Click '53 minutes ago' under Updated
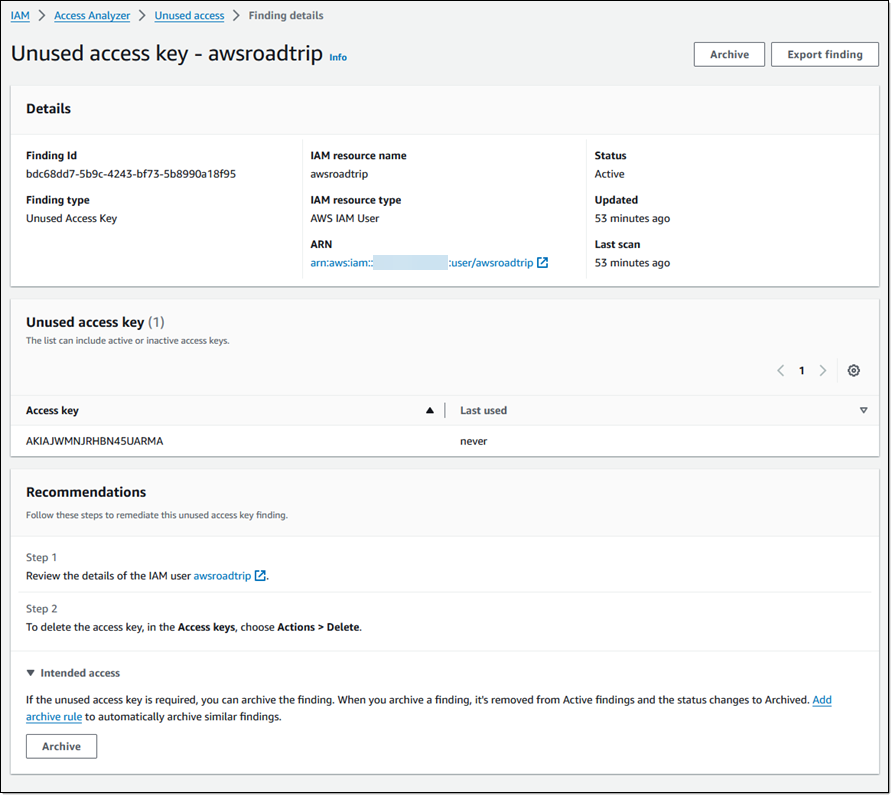The width and height of the screenshot is (893, 797). point(632,219)
